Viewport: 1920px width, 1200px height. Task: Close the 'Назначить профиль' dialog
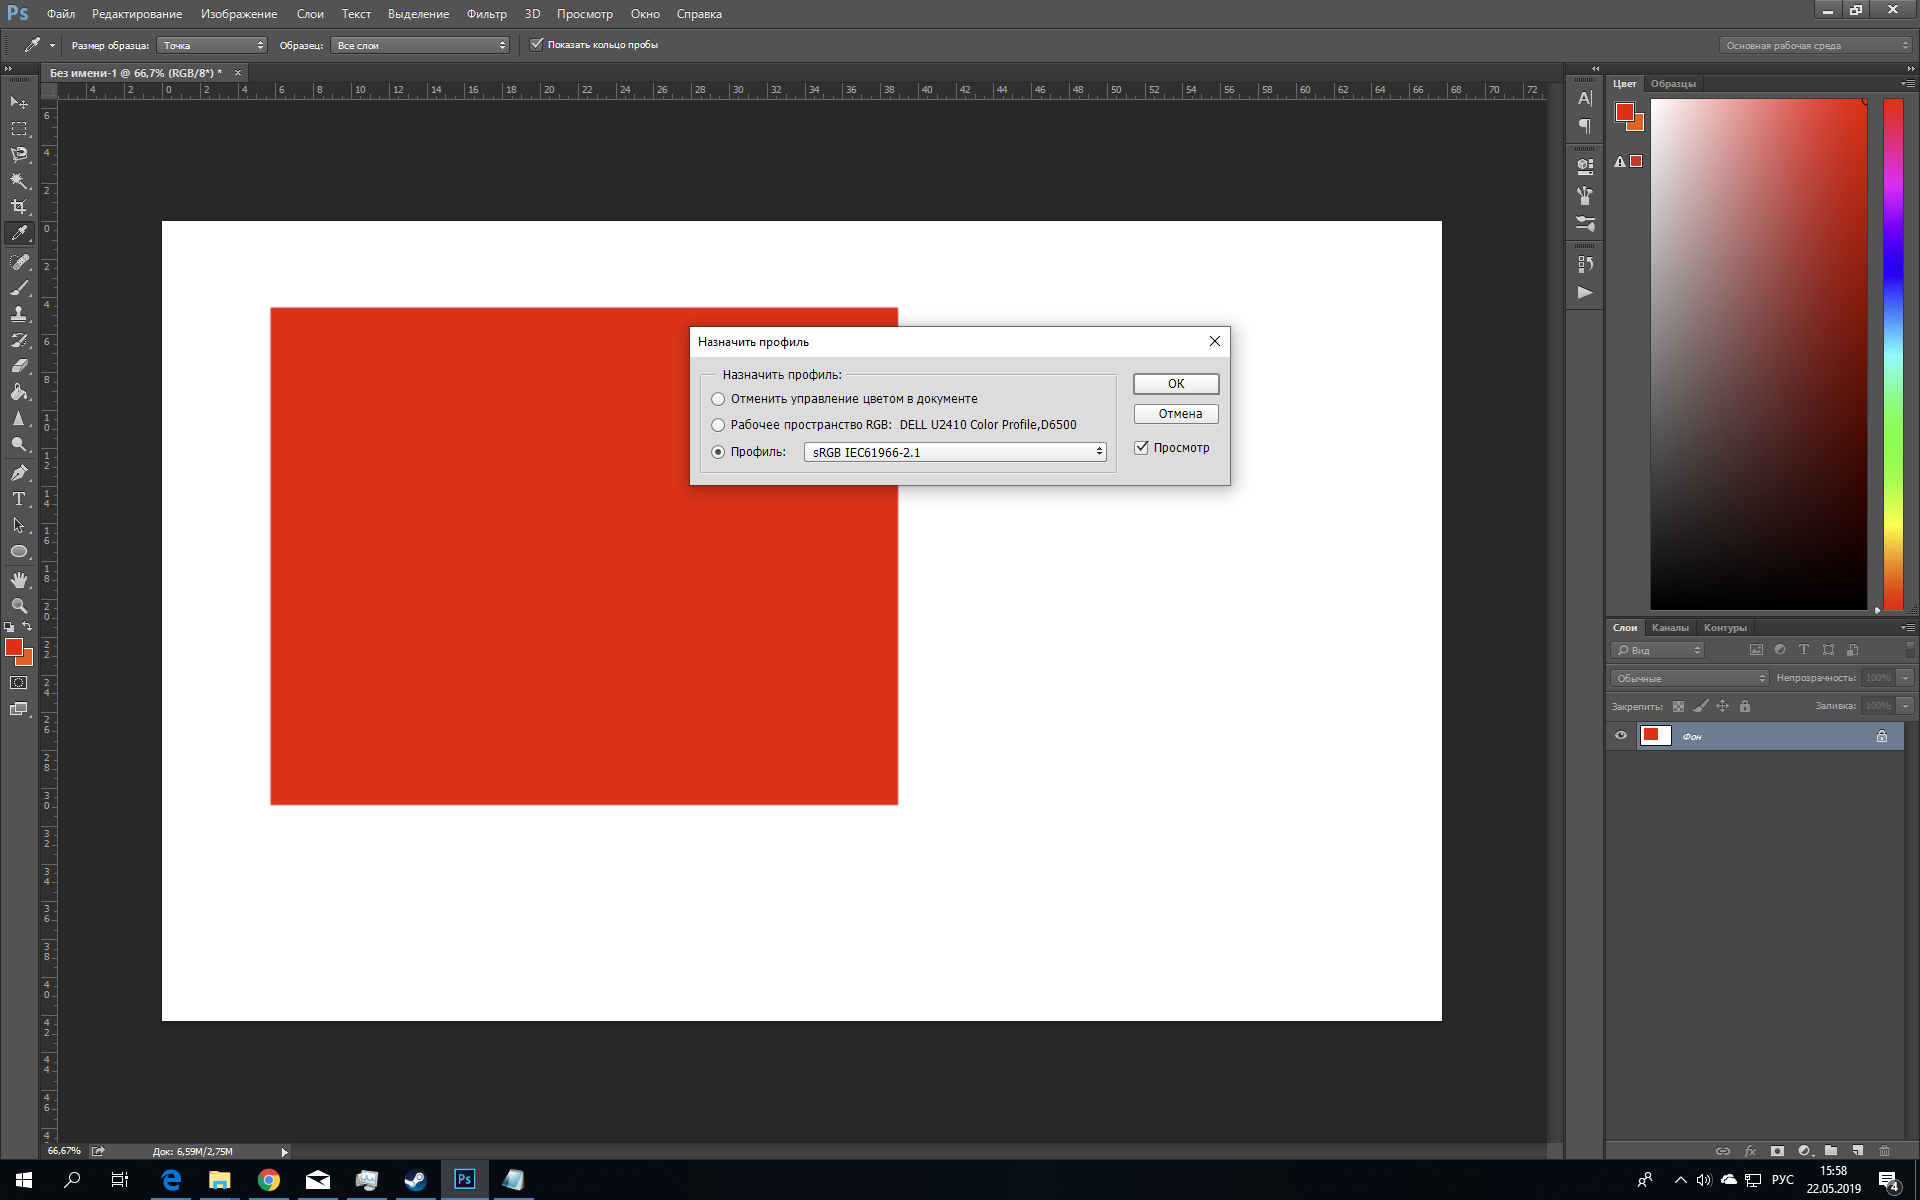[x=1215, y=341]
